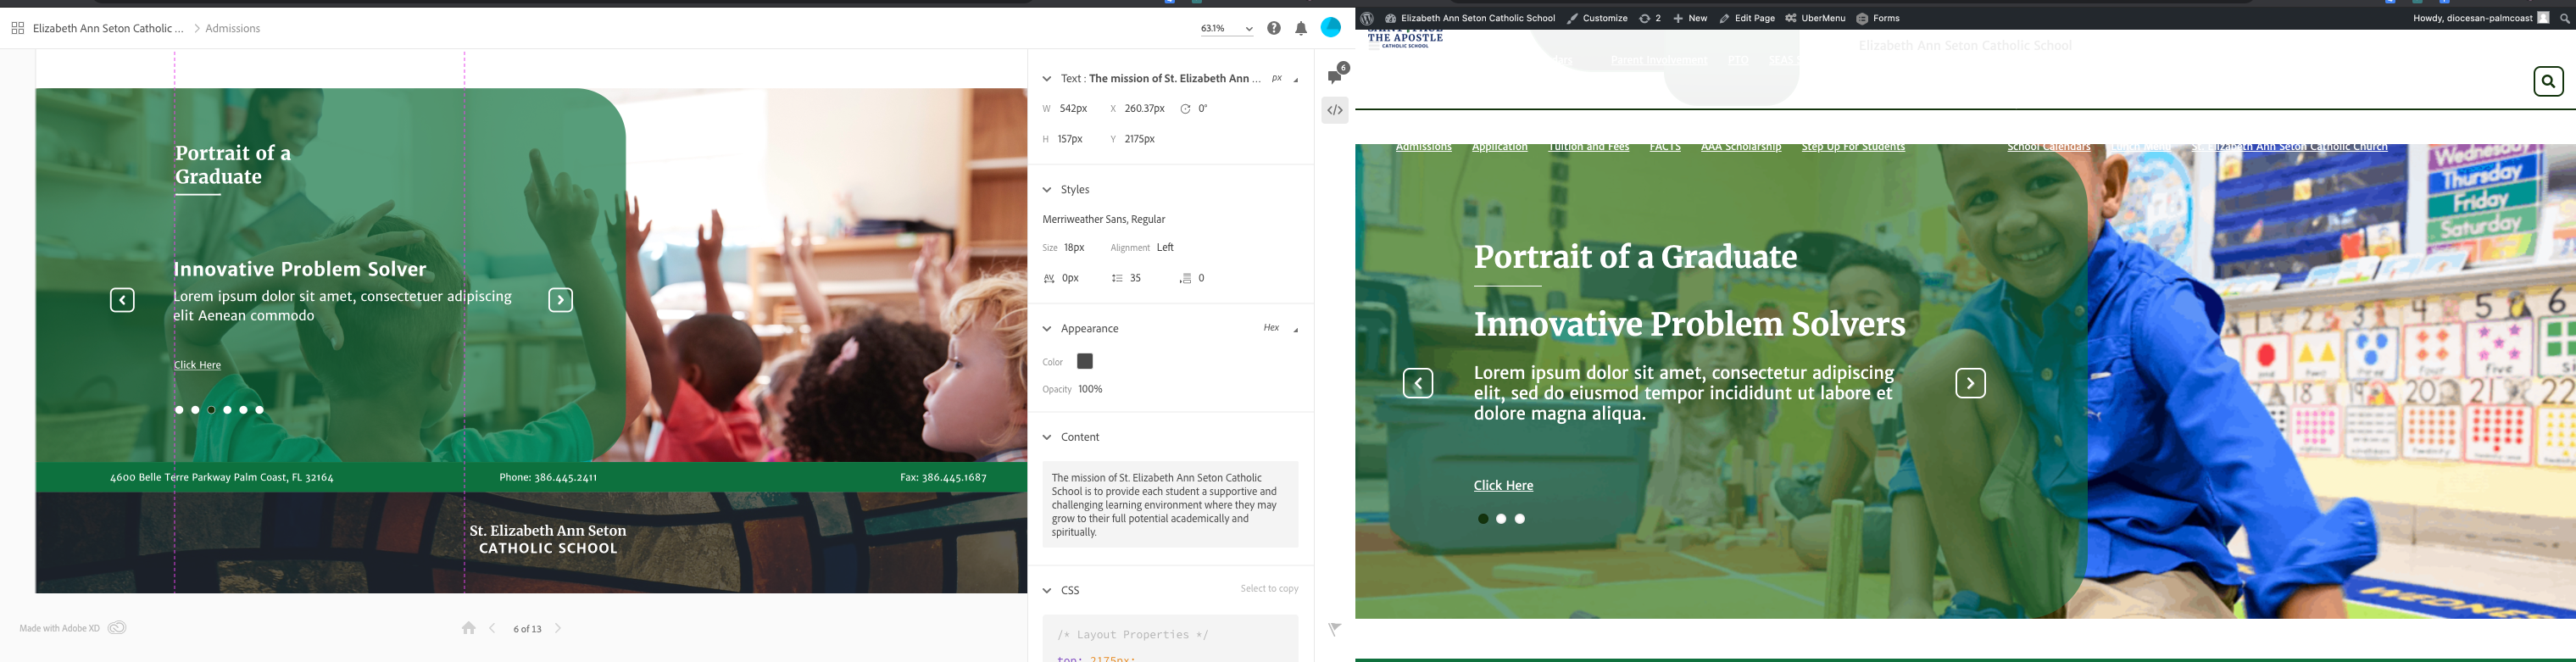Click the WordPress logo in admin bar
This screenshot has height=662, width=2576.
(x=1367, y=18)
